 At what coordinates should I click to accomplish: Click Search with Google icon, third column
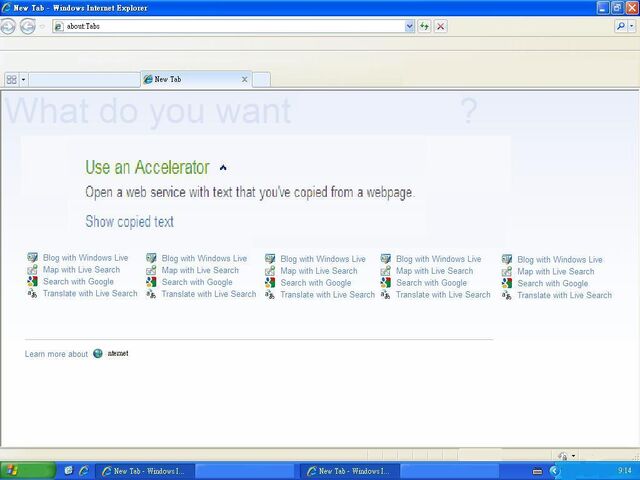pyautogui.click(x=270, y=282)
